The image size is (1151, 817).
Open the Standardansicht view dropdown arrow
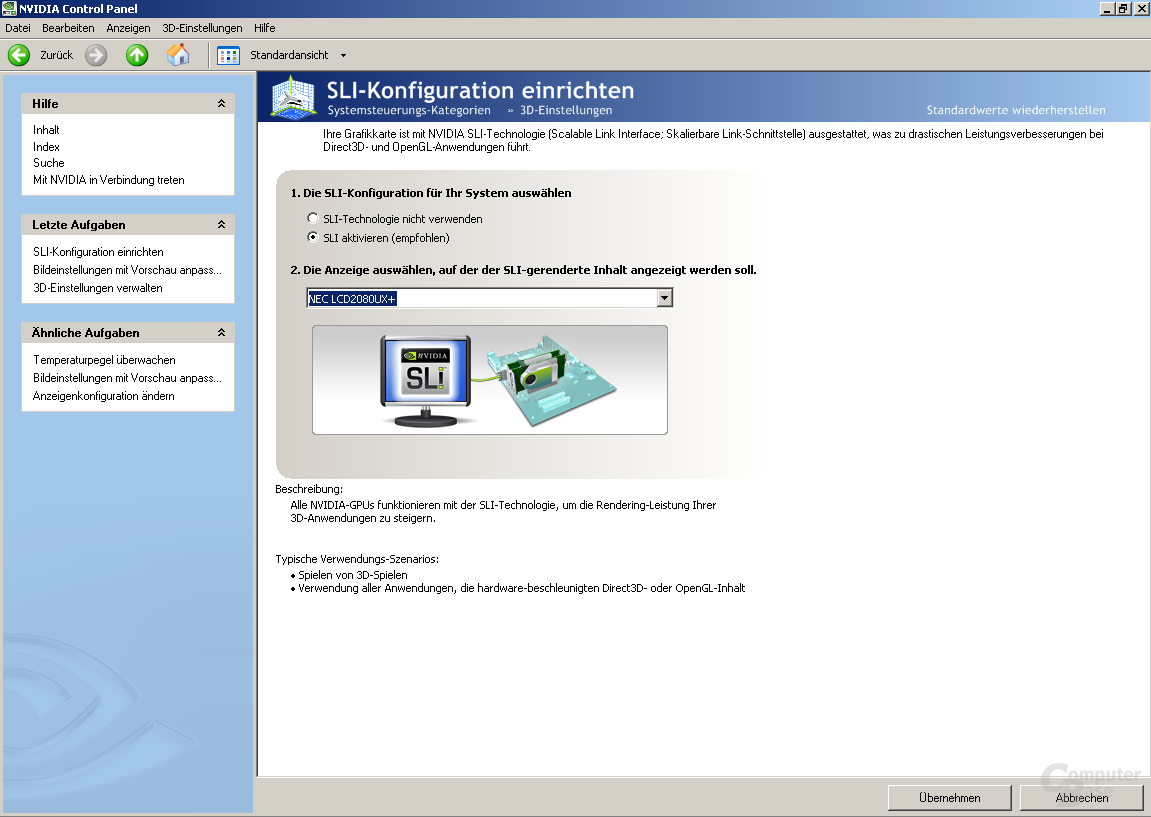344,55
